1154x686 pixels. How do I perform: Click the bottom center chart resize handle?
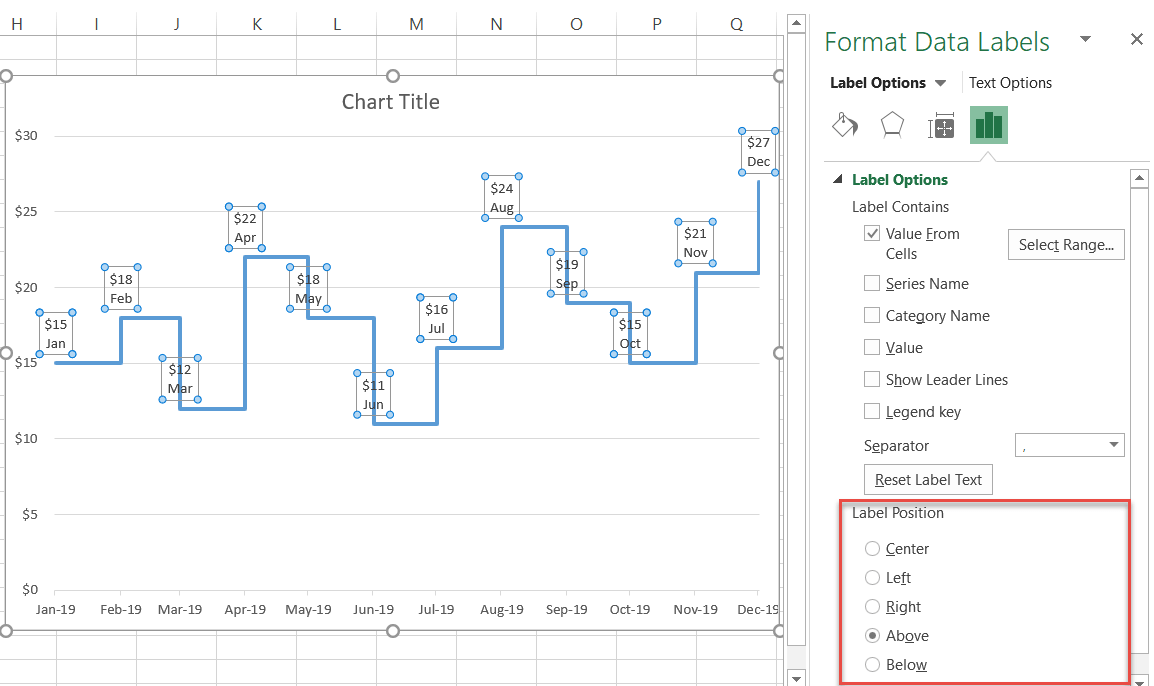[x=393, y=631]
